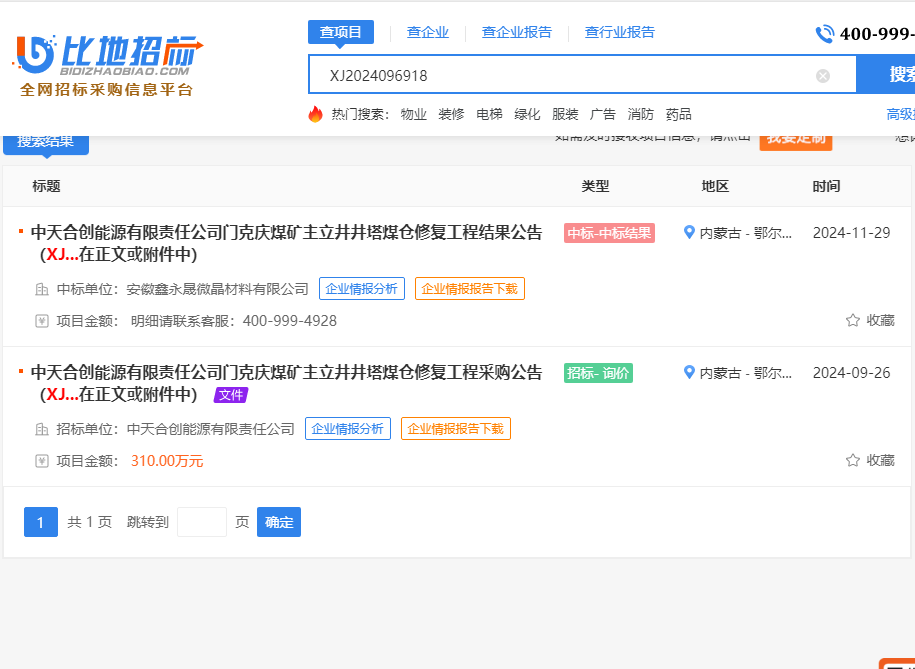Click the 400-999-4928 customer service number
The image size is (915, 669).
pyautogui.click(x=290, y=321)
